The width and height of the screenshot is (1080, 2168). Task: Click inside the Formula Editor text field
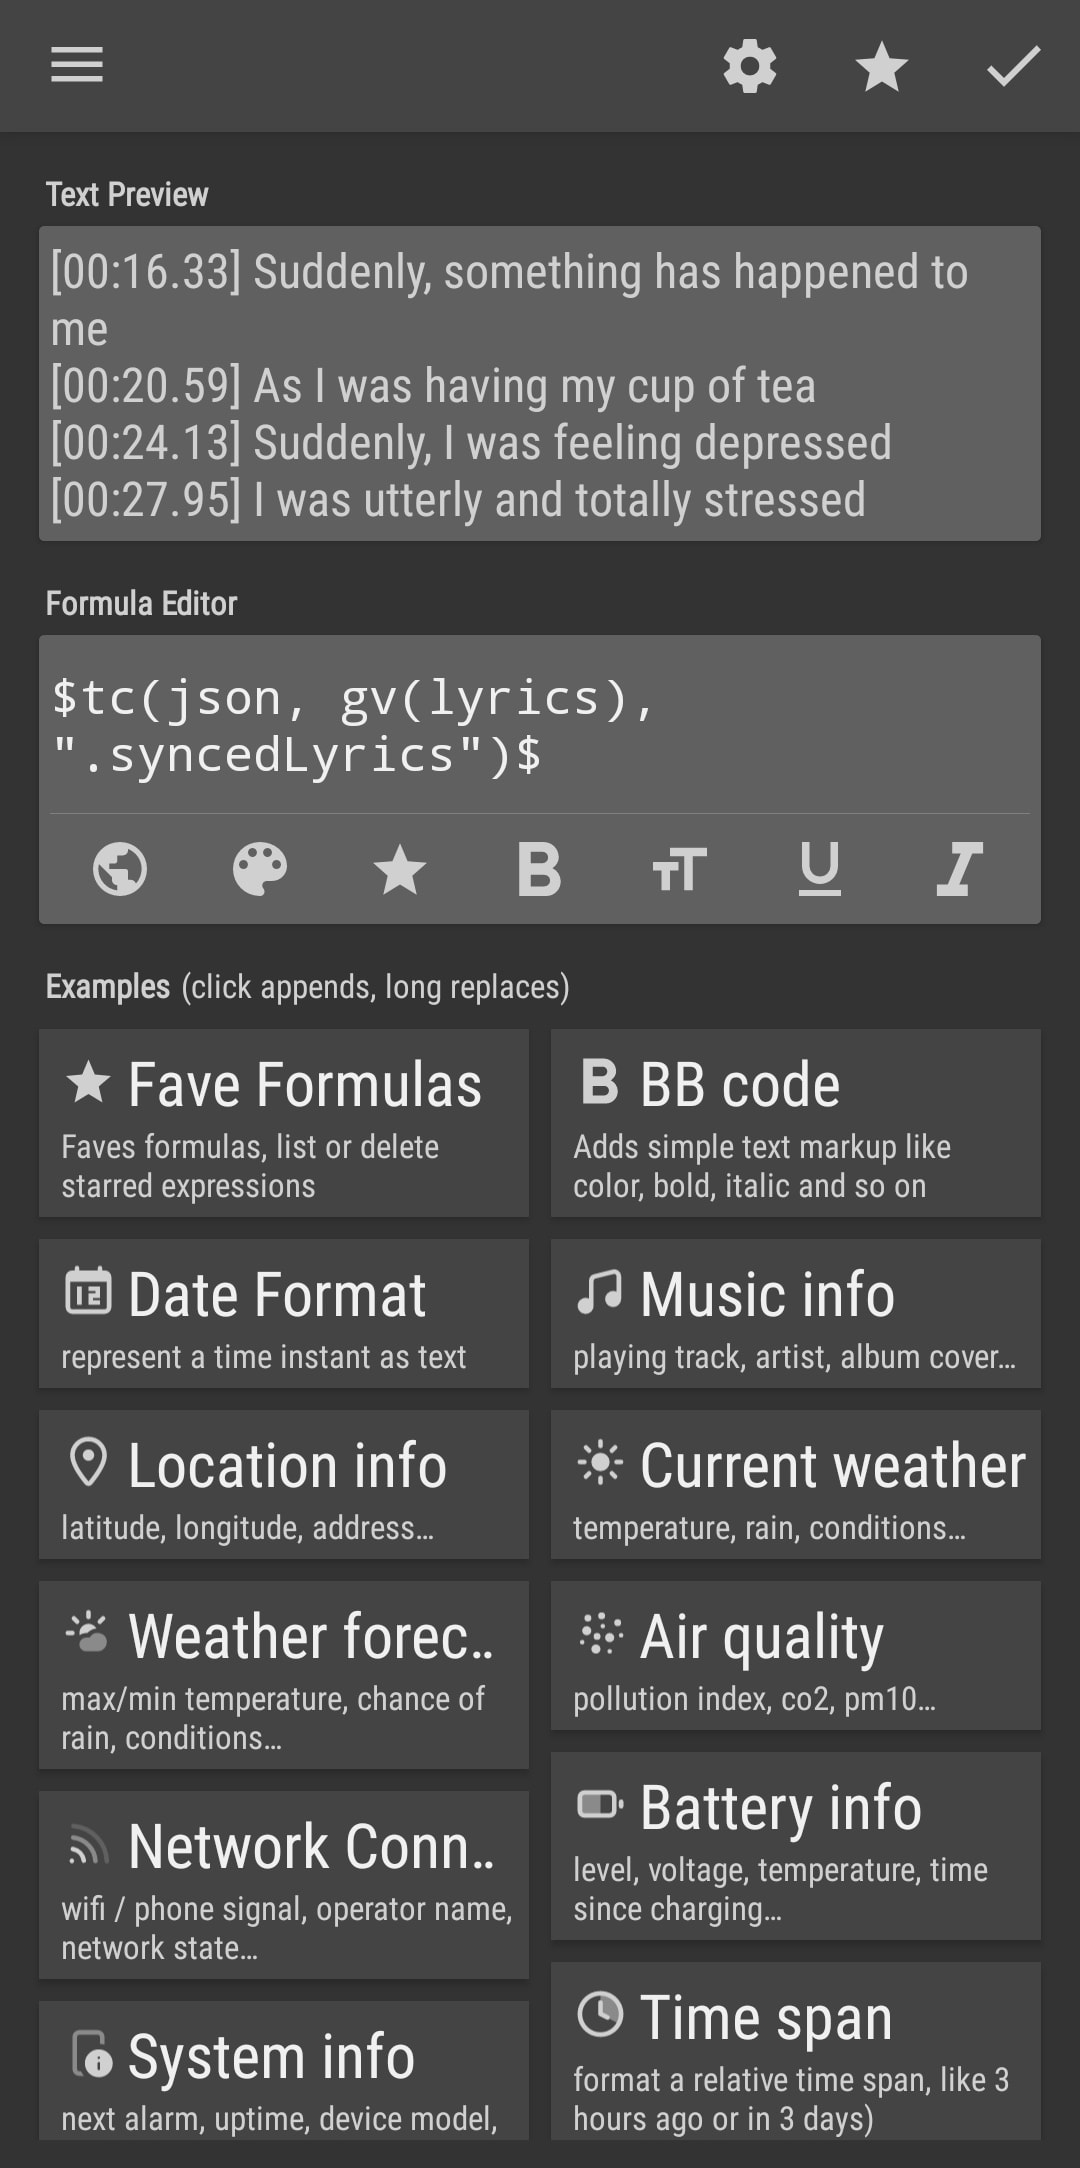540,726
